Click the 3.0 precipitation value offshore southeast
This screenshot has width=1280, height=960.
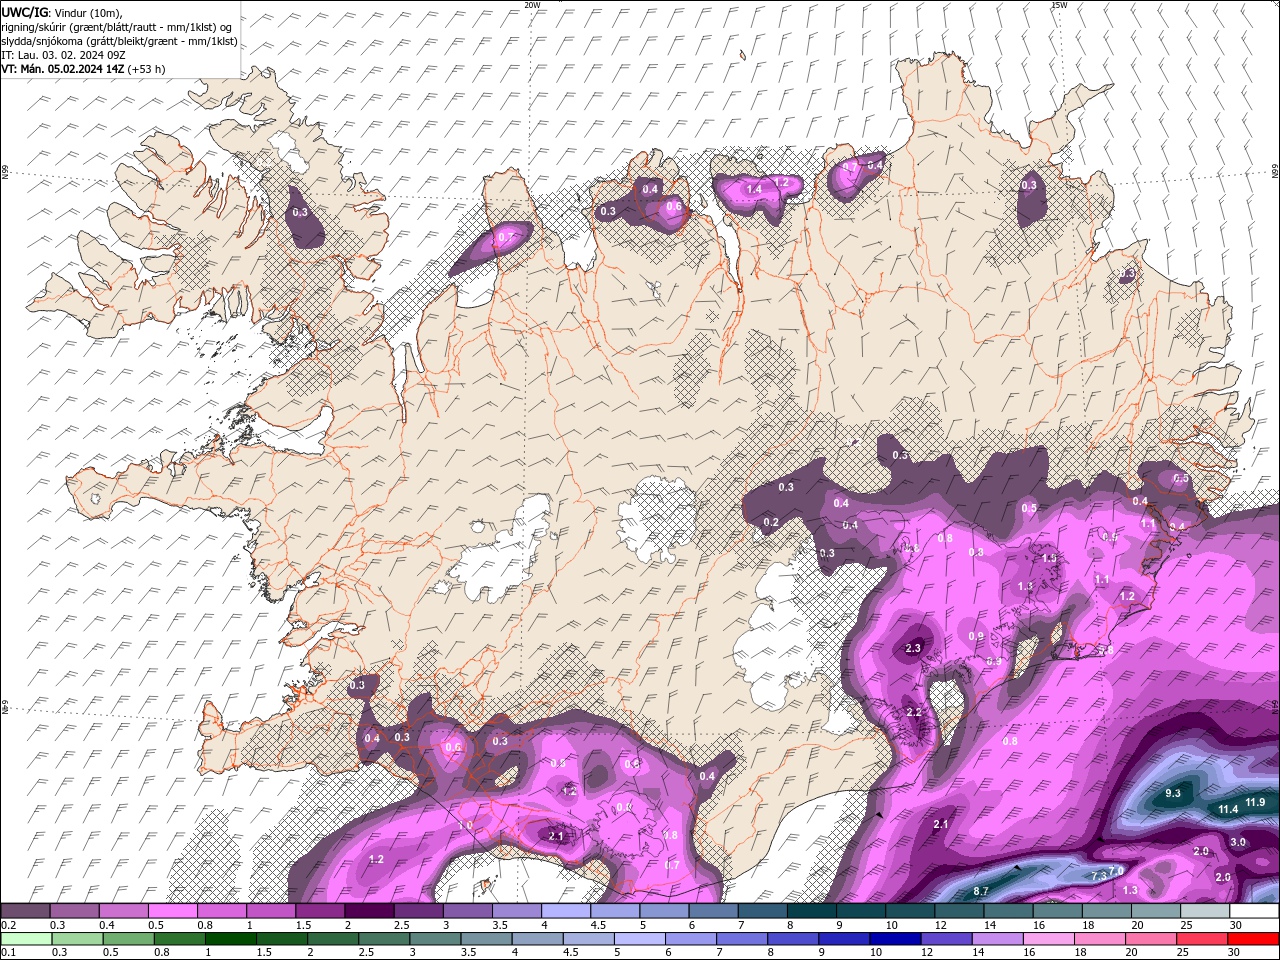click(x=1238, y=842)
